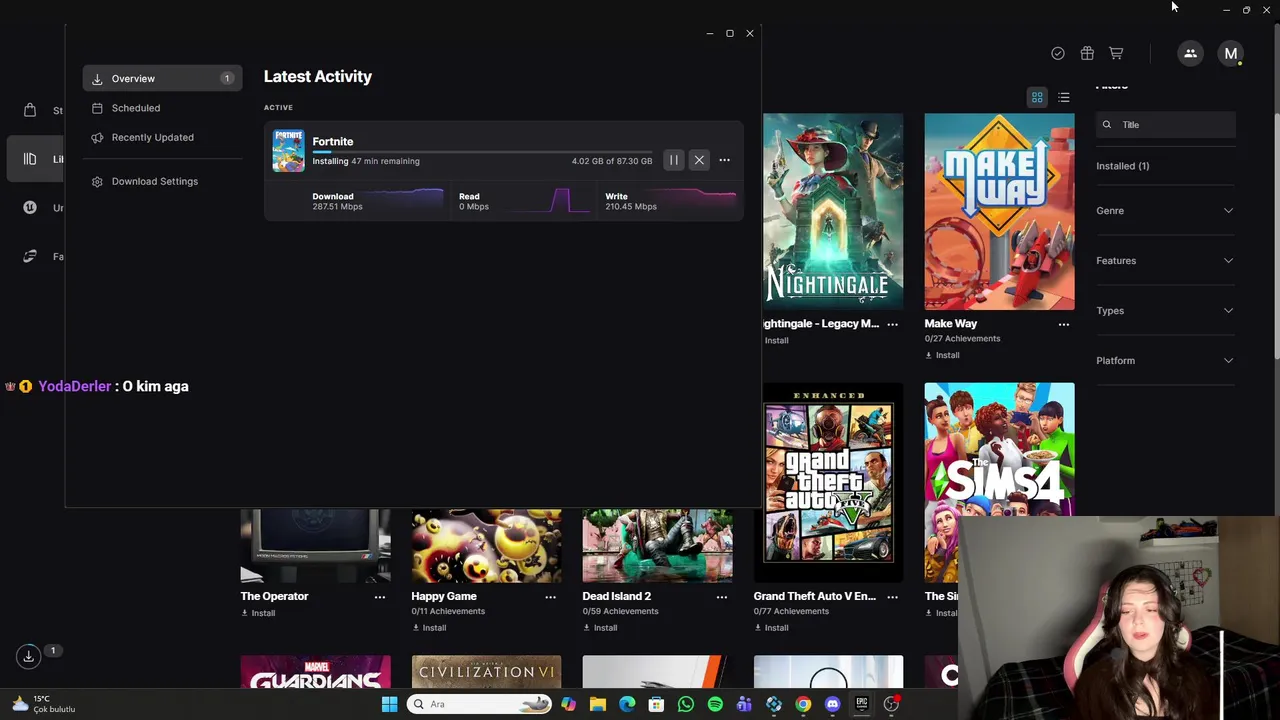Expand the Types filter

click(x=1165, y=311)
